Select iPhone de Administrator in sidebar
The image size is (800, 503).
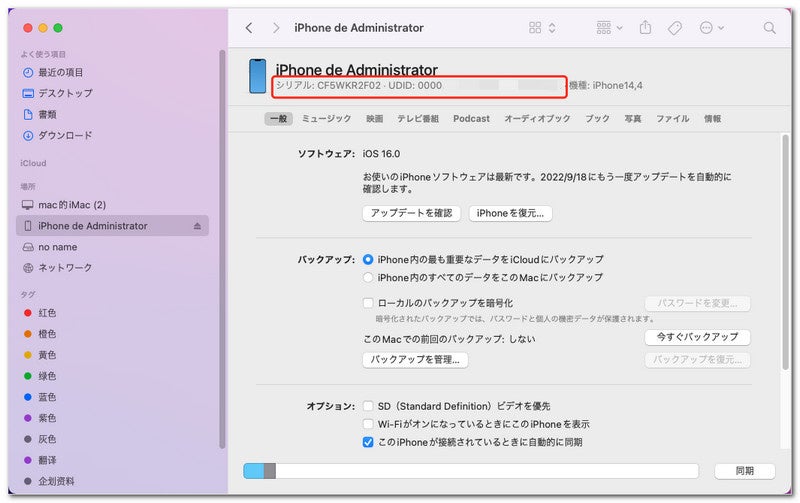tap(112, 225)
